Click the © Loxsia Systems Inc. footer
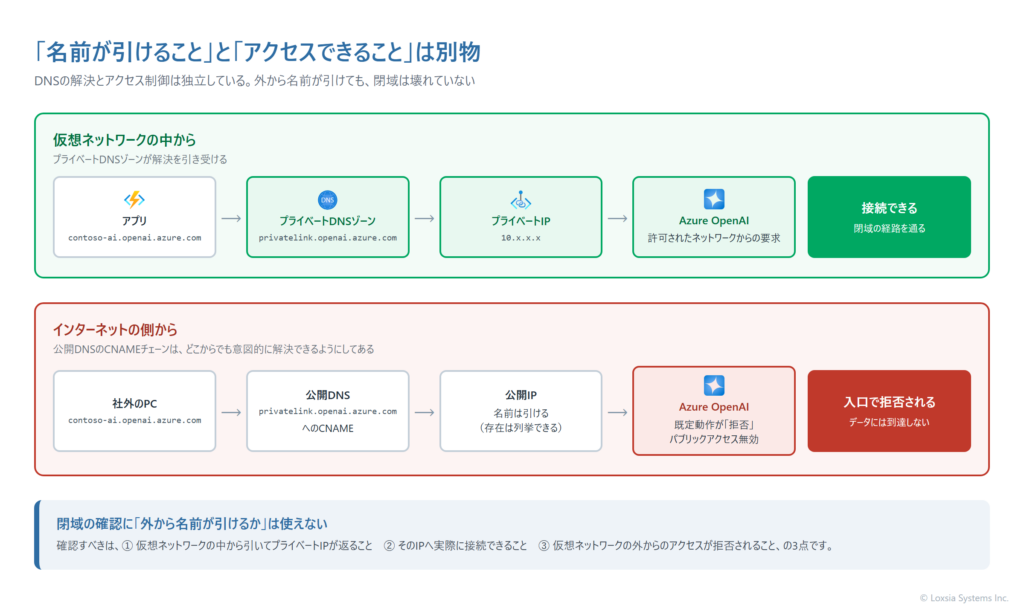The image size is (1024, 614). point(964,598)
